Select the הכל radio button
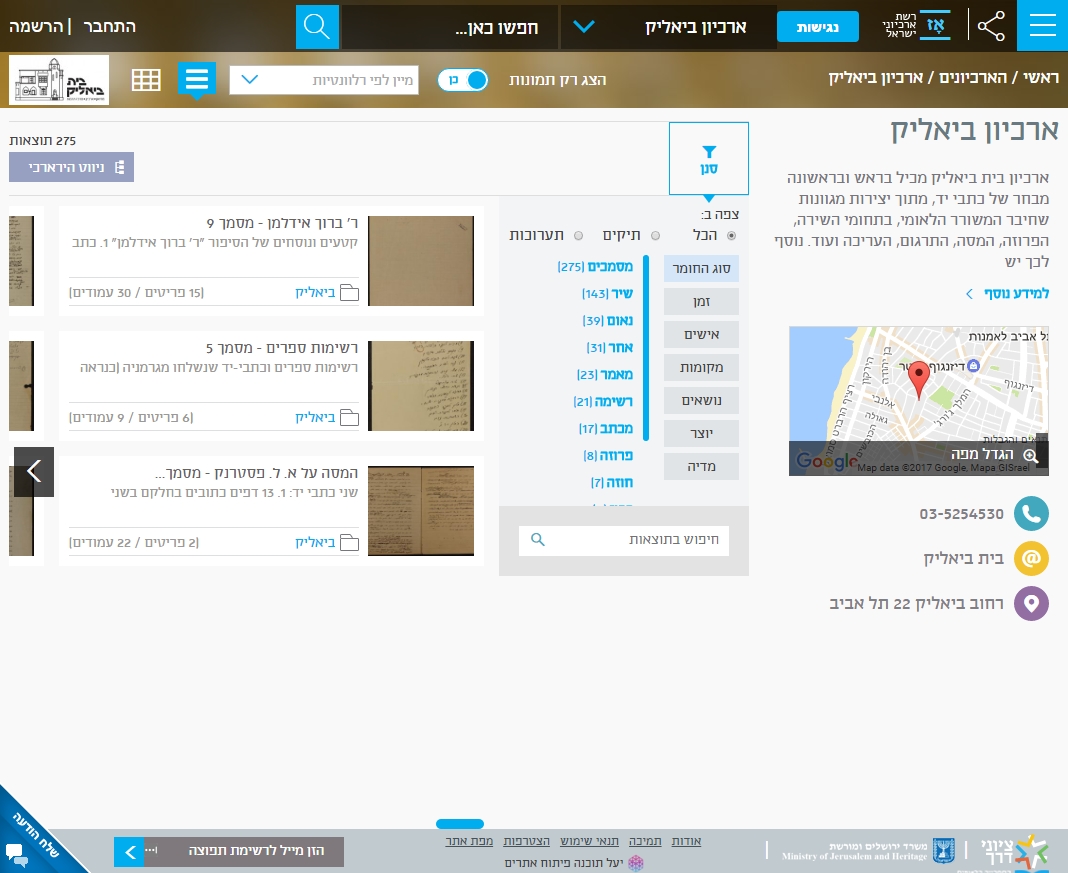1068x873 pixels. [732, 236]
